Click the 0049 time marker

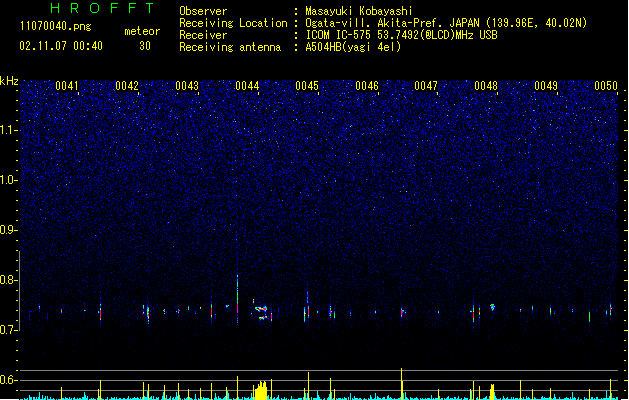click(546, 86)
